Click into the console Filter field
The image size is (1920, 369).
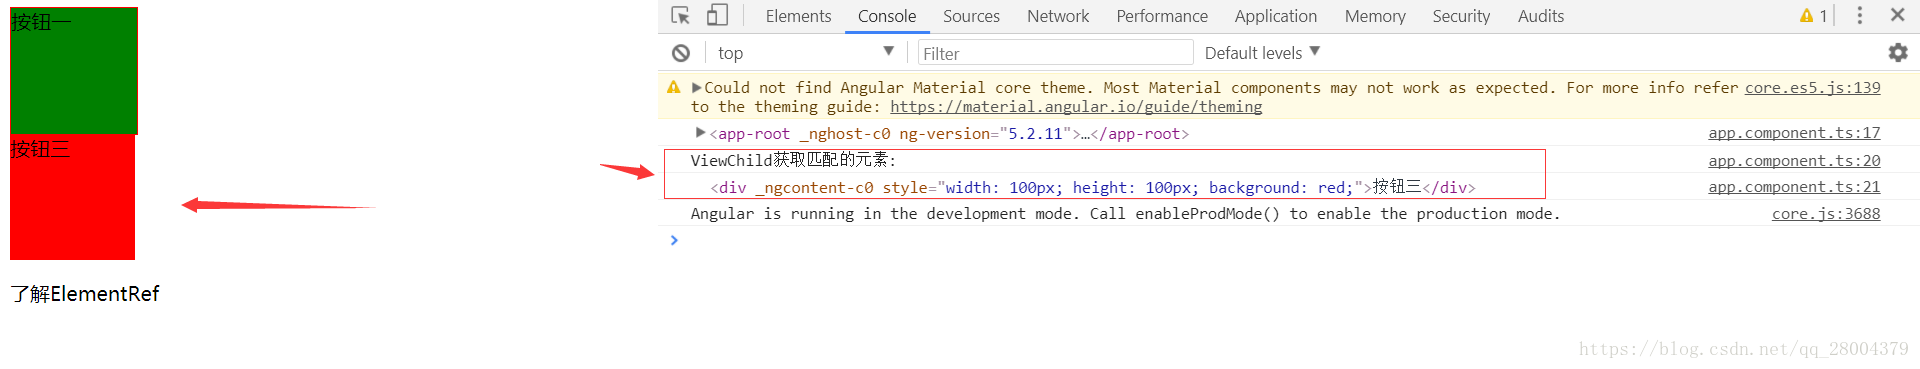pyautogui.click(x=1056, y=53)
